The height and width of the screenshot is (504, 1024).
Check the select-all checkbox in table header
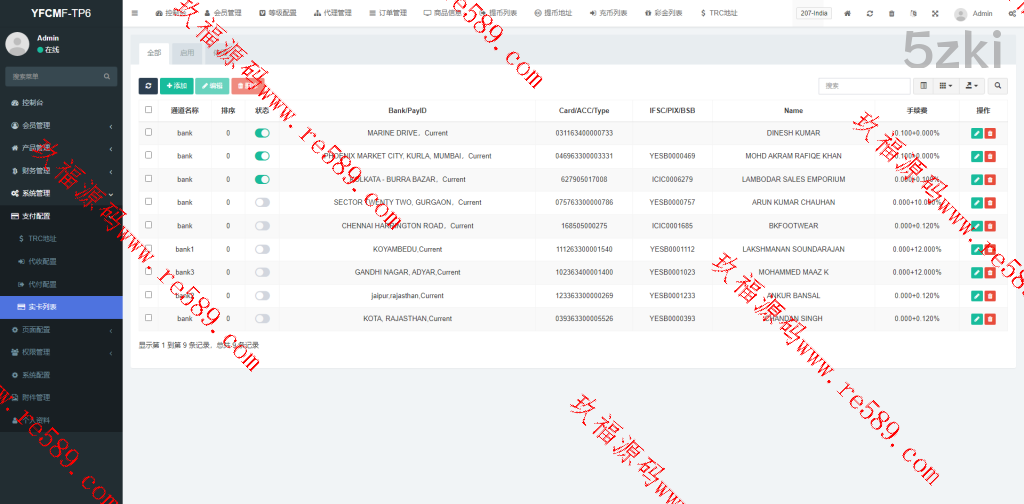pos(149,110)
